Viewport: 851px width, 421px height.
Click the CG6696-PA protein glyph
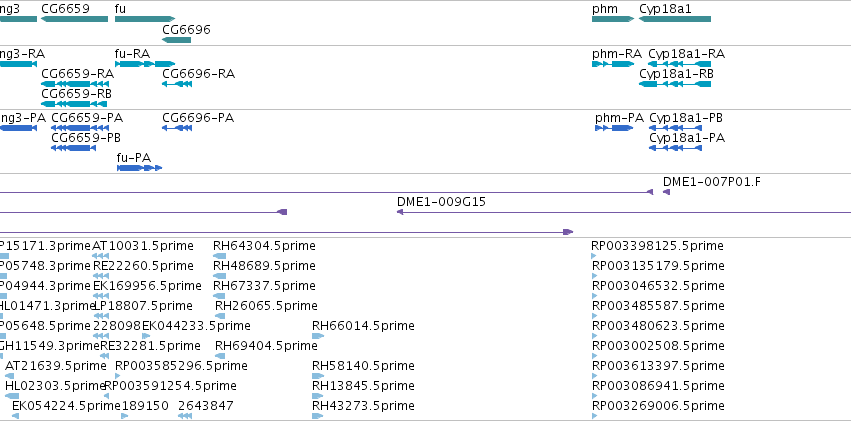pos(177,128)
